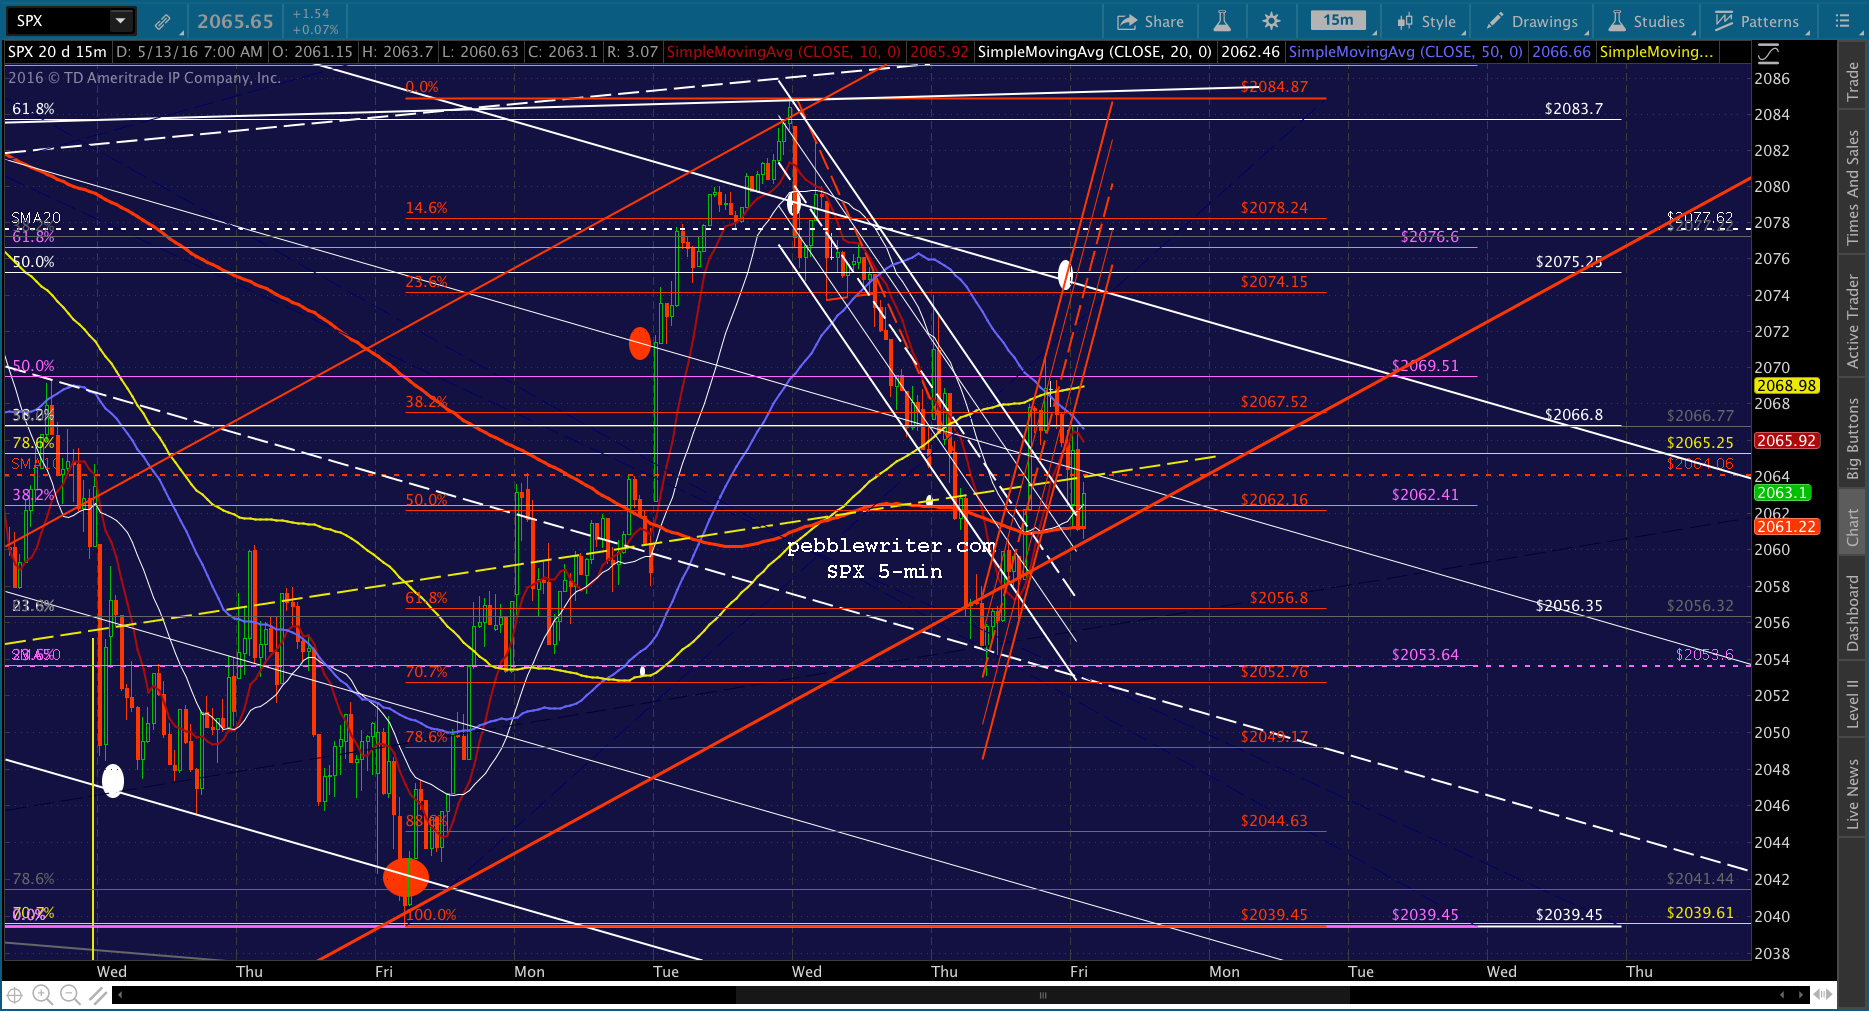Open the flask tool beside Share
The image size is (1869, 1011).
(x=1222, y=21)
